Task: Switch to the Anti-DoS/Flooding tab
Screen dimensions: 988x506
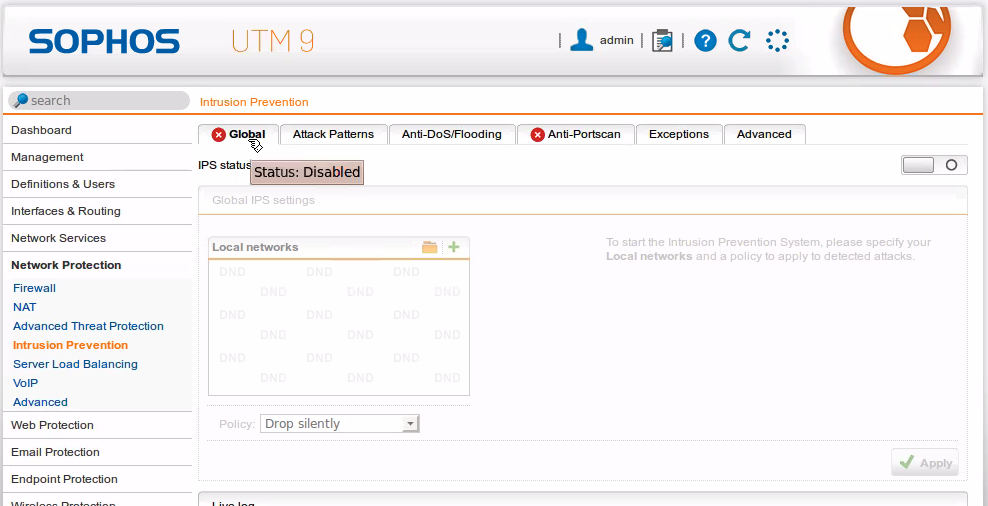Action: click(452, 134)
